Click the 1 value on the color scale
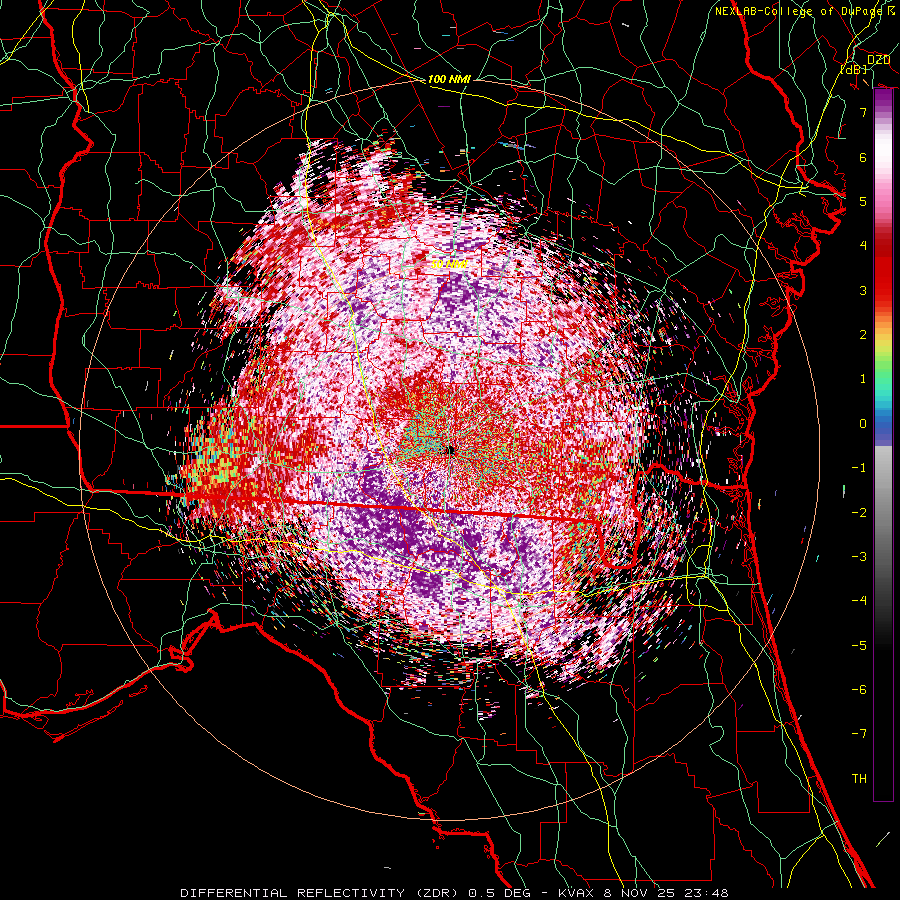This screenshot has width=900, height=900. pyautogui.click(x=863, y=379)
